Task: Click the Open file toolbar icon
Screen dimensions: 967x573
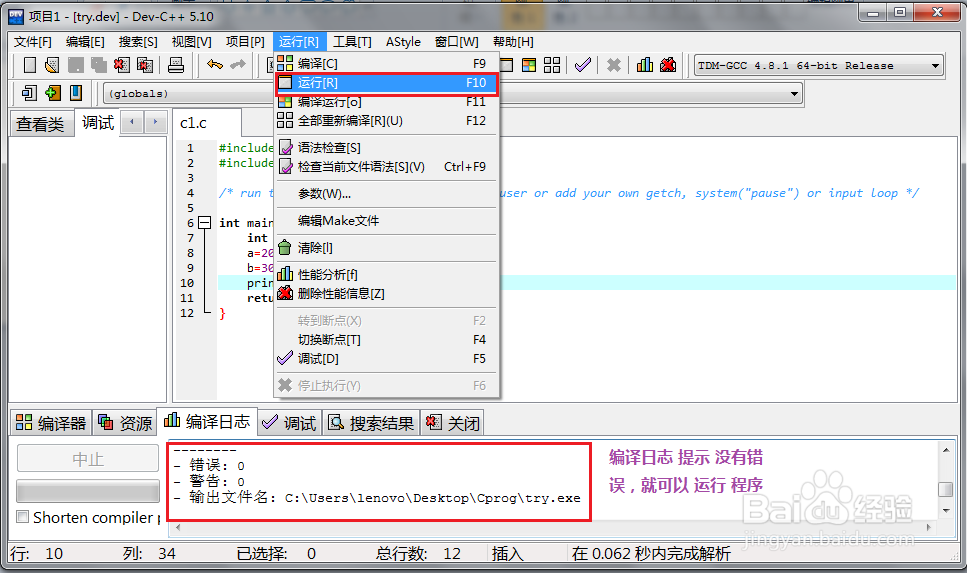Action: tap(52, 65)
